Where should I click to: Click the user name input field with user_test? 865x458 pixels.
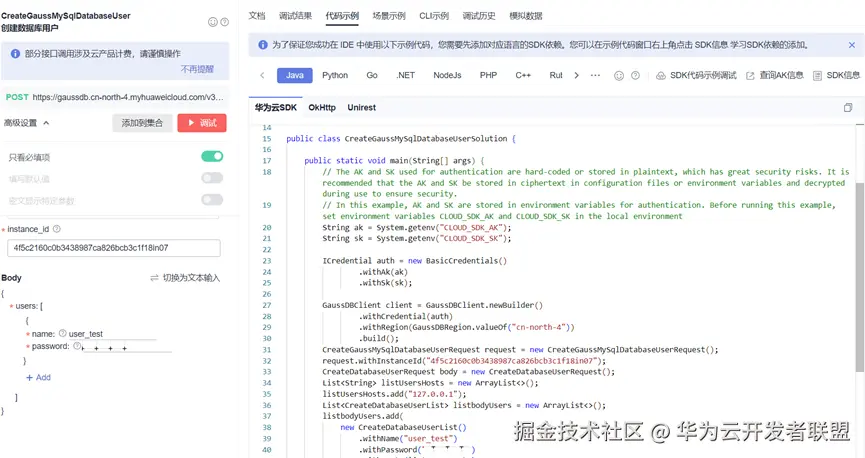point(113,334)
